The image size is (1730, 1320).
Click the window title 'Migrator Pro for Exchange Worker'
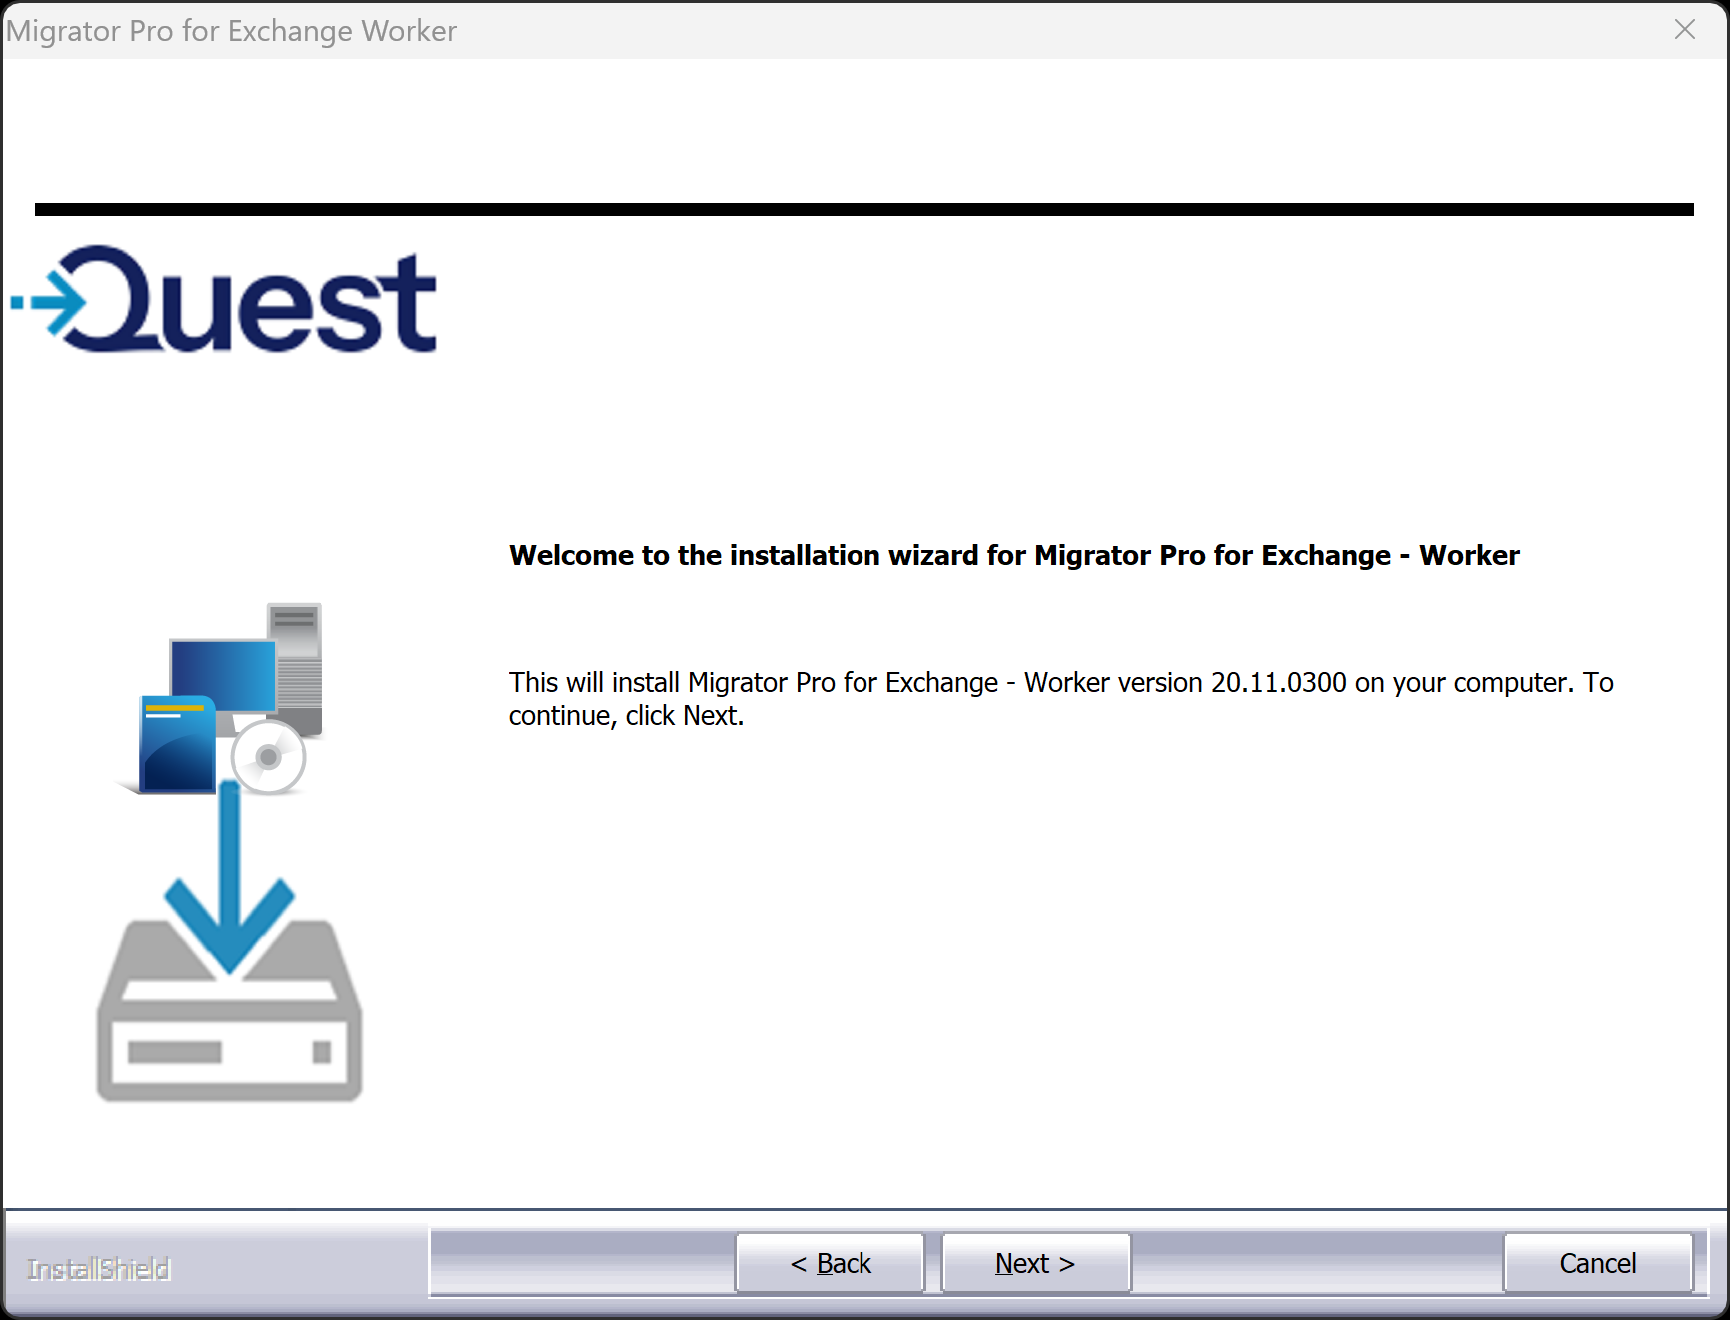coord(232,31)
